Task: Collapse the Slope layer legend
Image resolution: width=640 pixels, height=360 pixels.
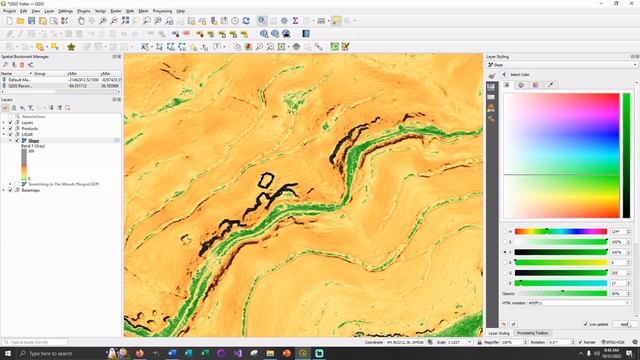Action: pyautogui.click(x=11, y=140)
